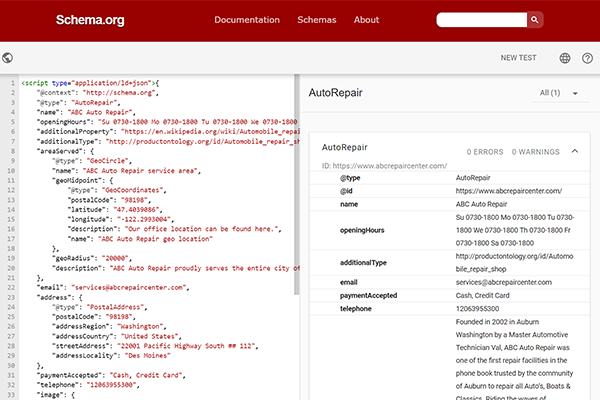
Task: Click the "areaServed" code line
Action: pos(65,151)
